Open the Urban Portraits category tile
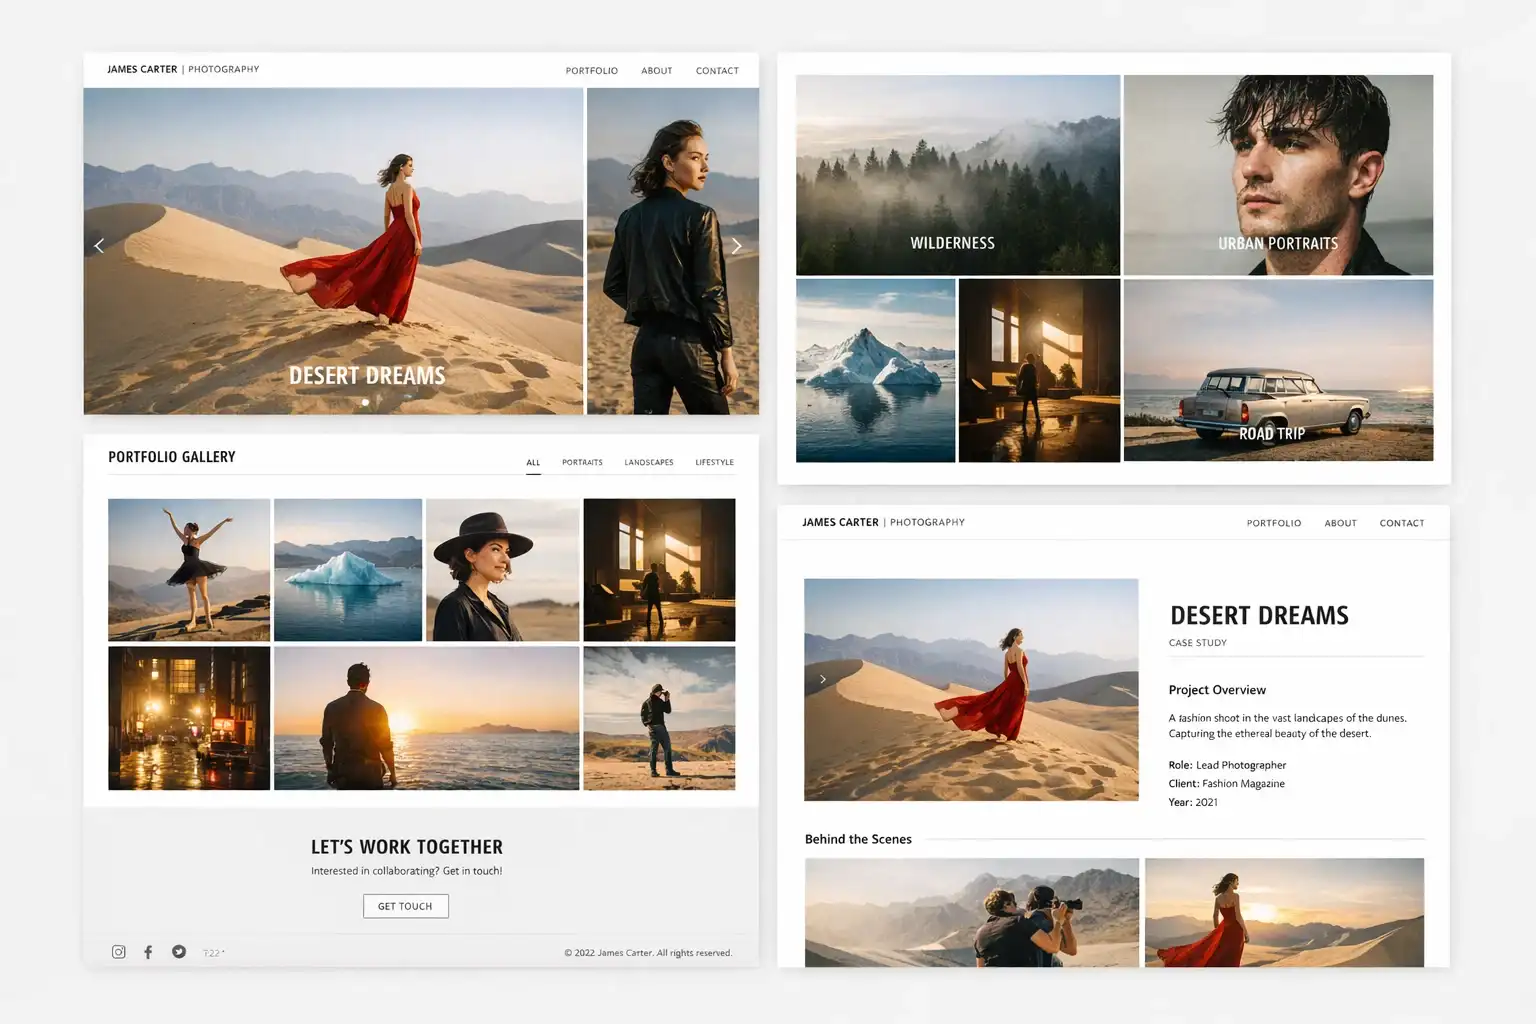This screenshot has height=1024, width=1536. coord(1277,175)
